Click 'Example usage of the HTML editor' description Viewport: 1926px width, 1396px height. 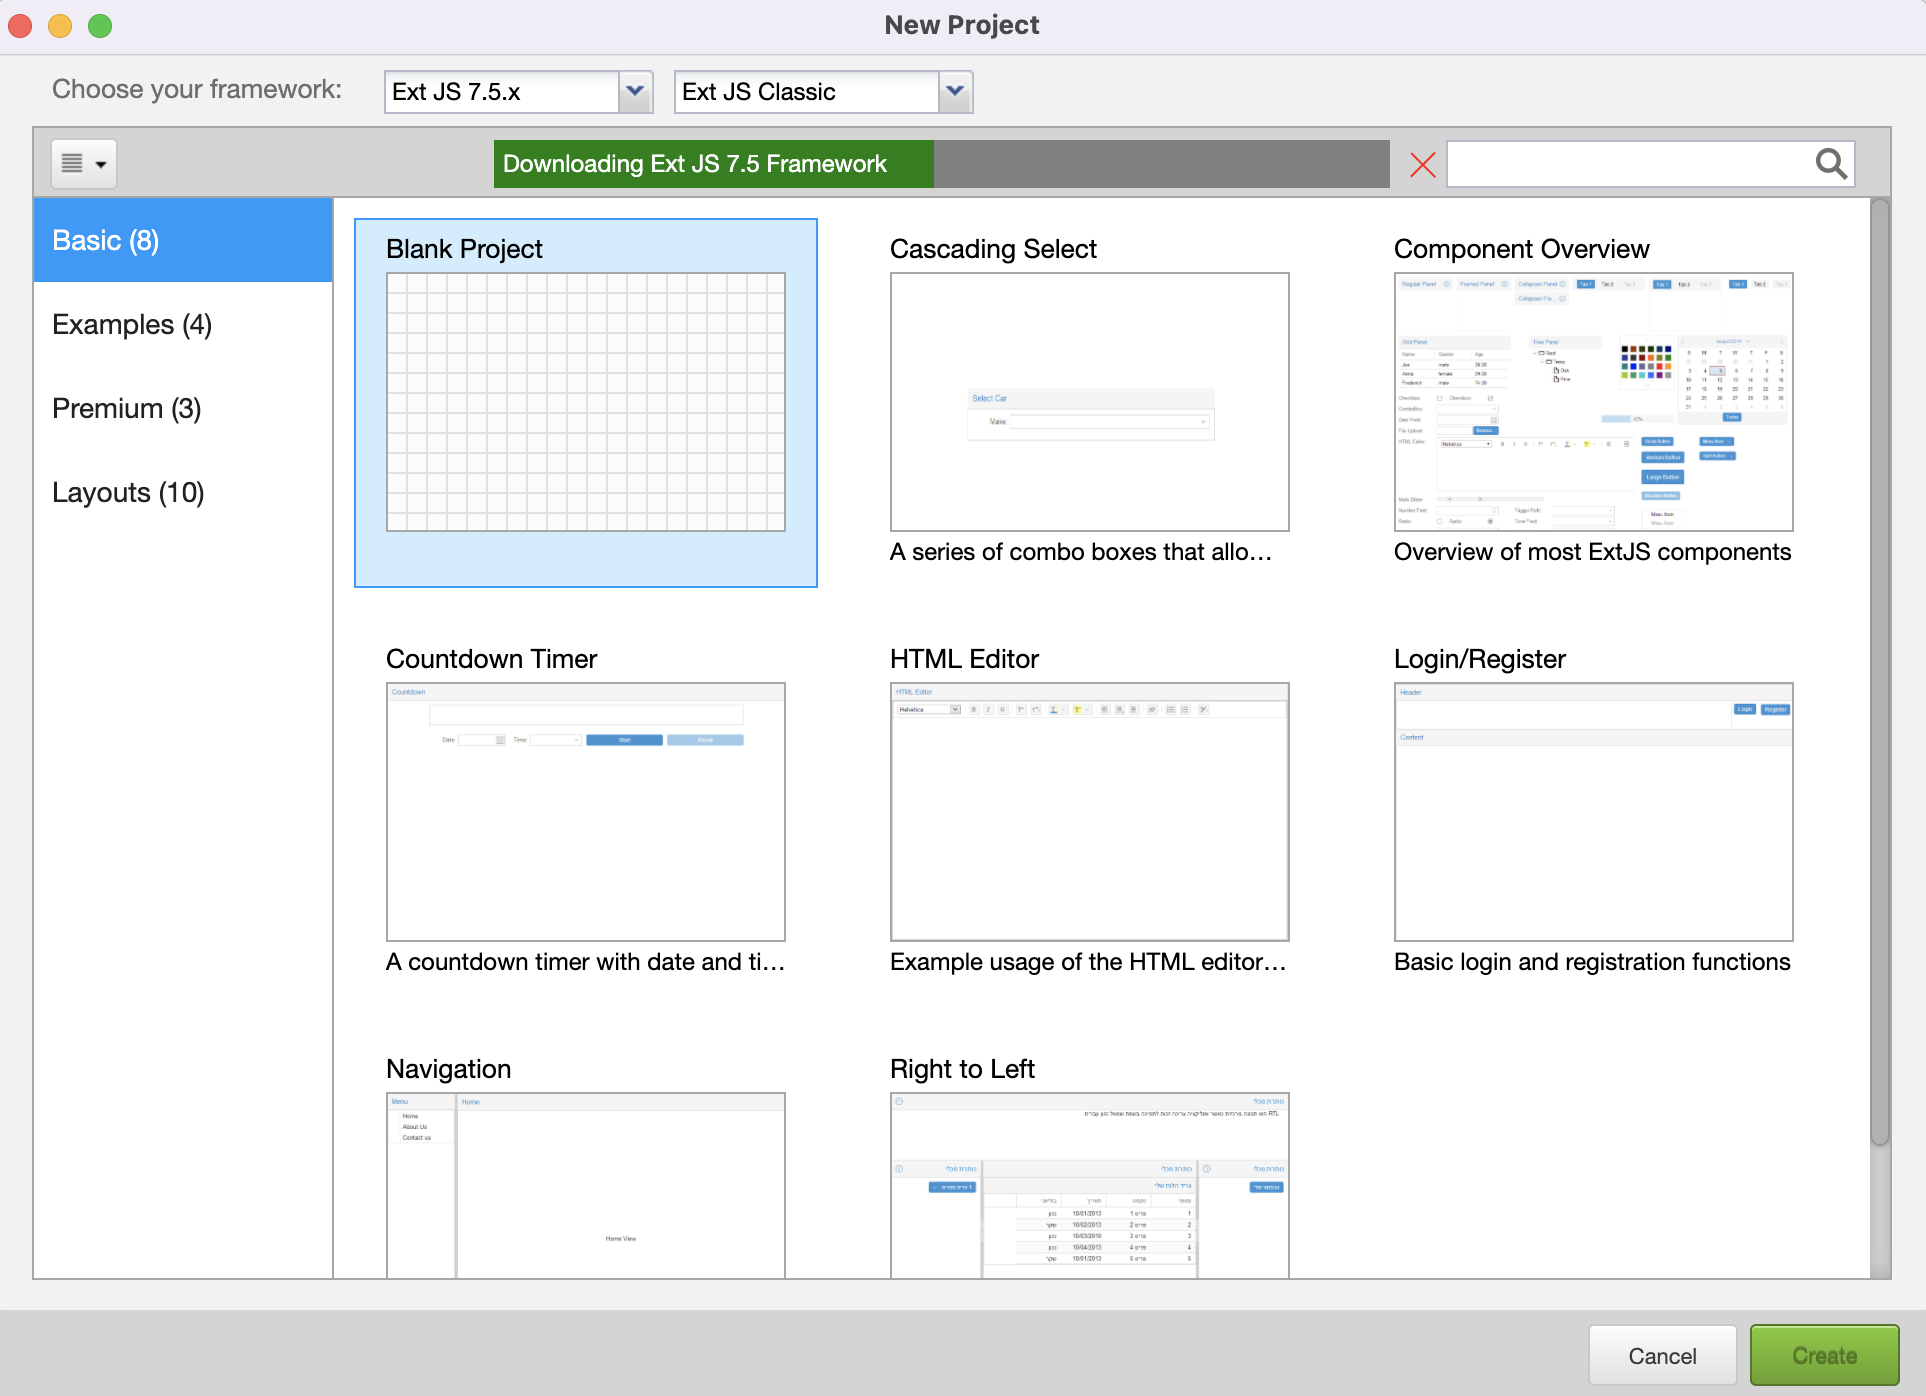tap(1088, 962)
